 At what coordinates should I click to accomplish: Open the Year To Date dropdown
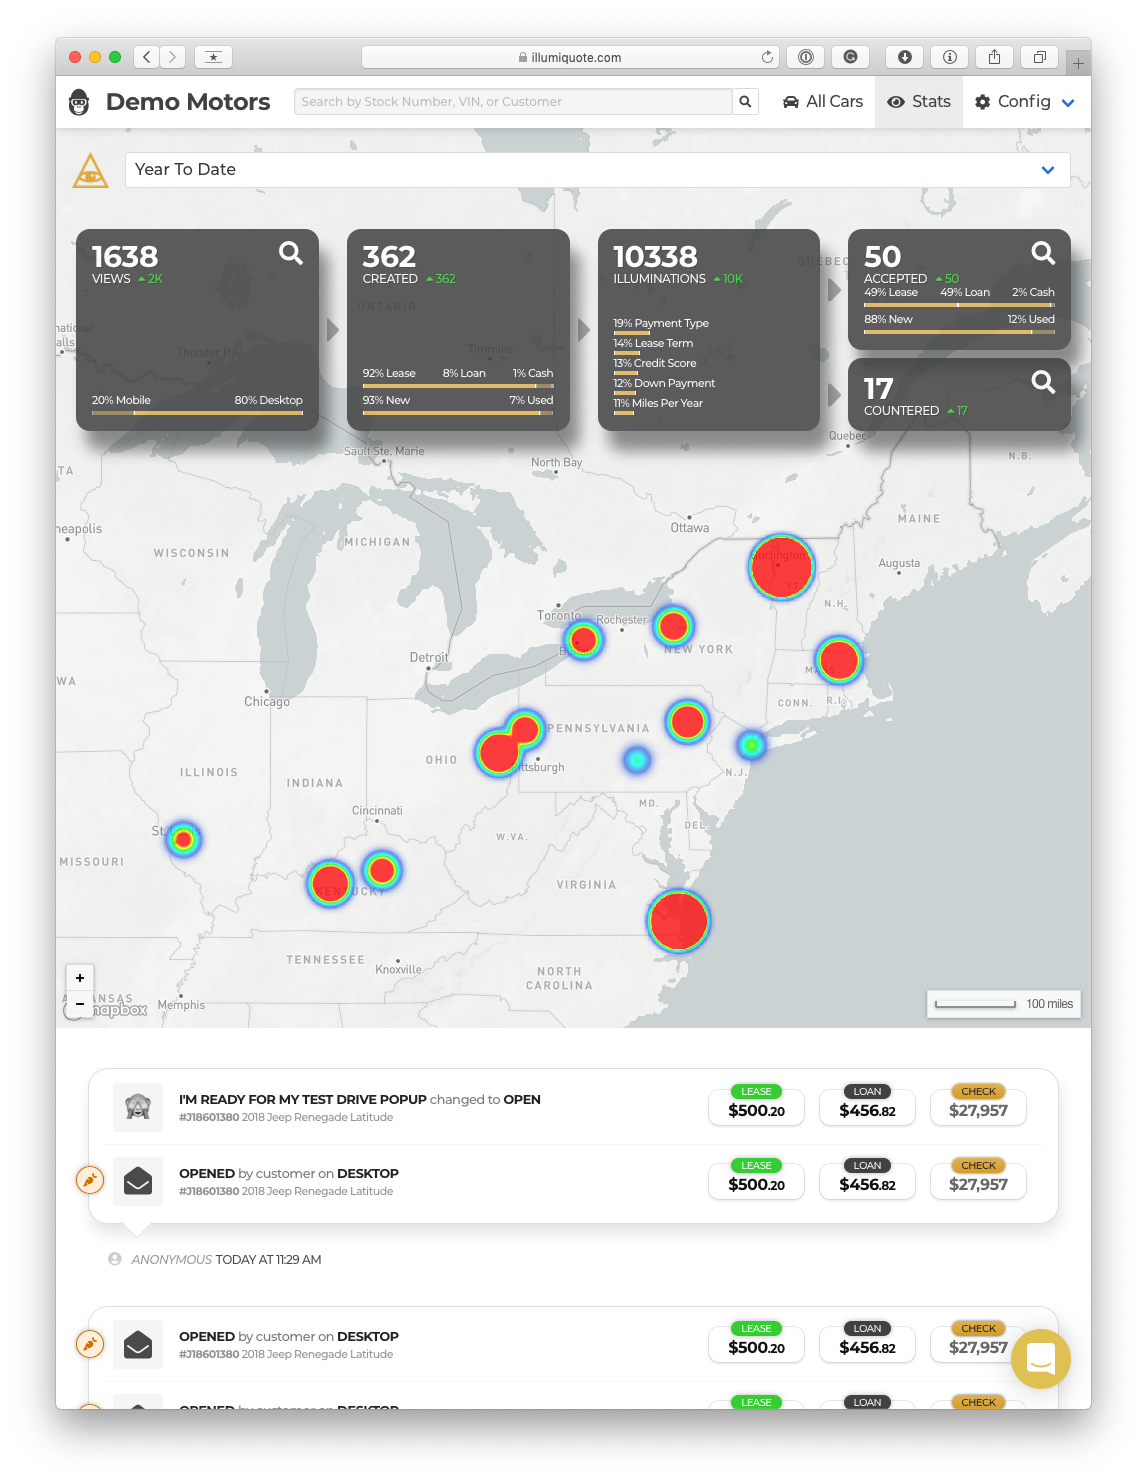click(597, 170)
